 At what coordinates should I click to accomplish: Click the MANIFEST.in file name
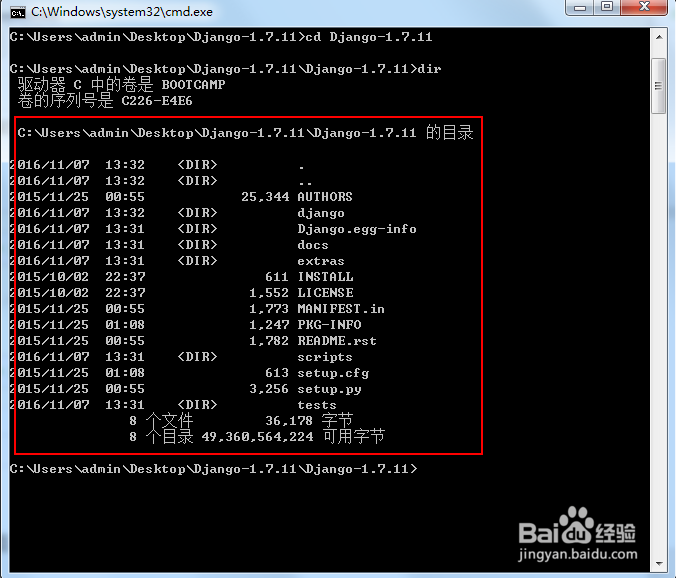coord(341,309)
